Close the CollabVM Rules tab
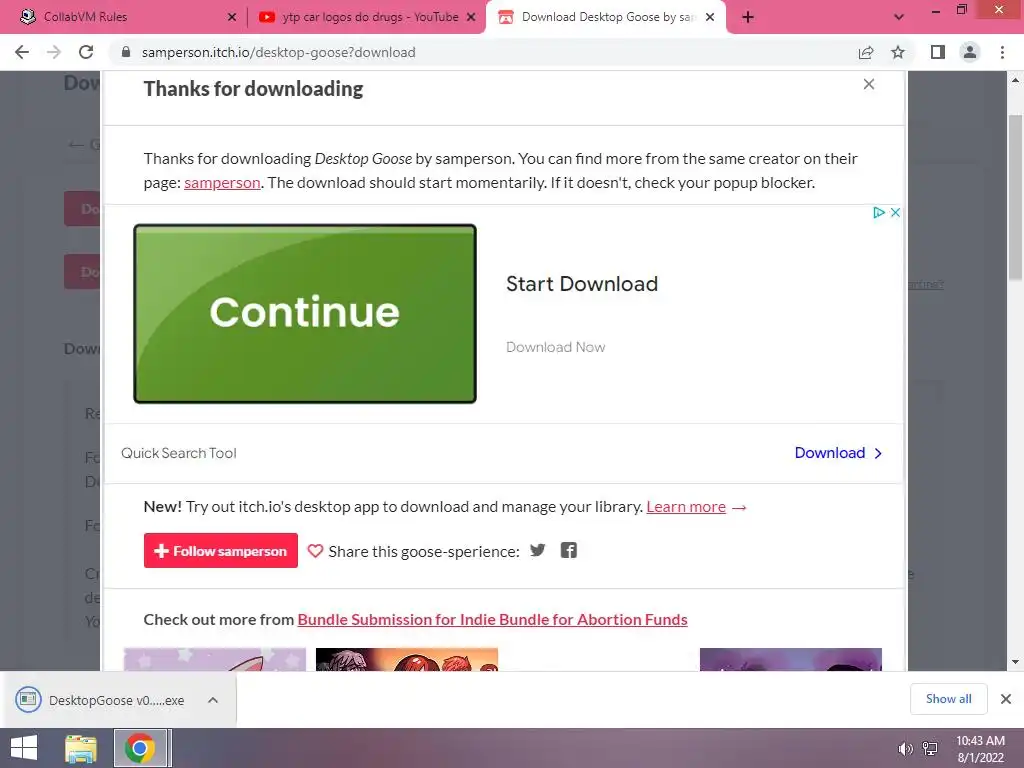Viewport: 1024px width, 768px height. [232, 18]
